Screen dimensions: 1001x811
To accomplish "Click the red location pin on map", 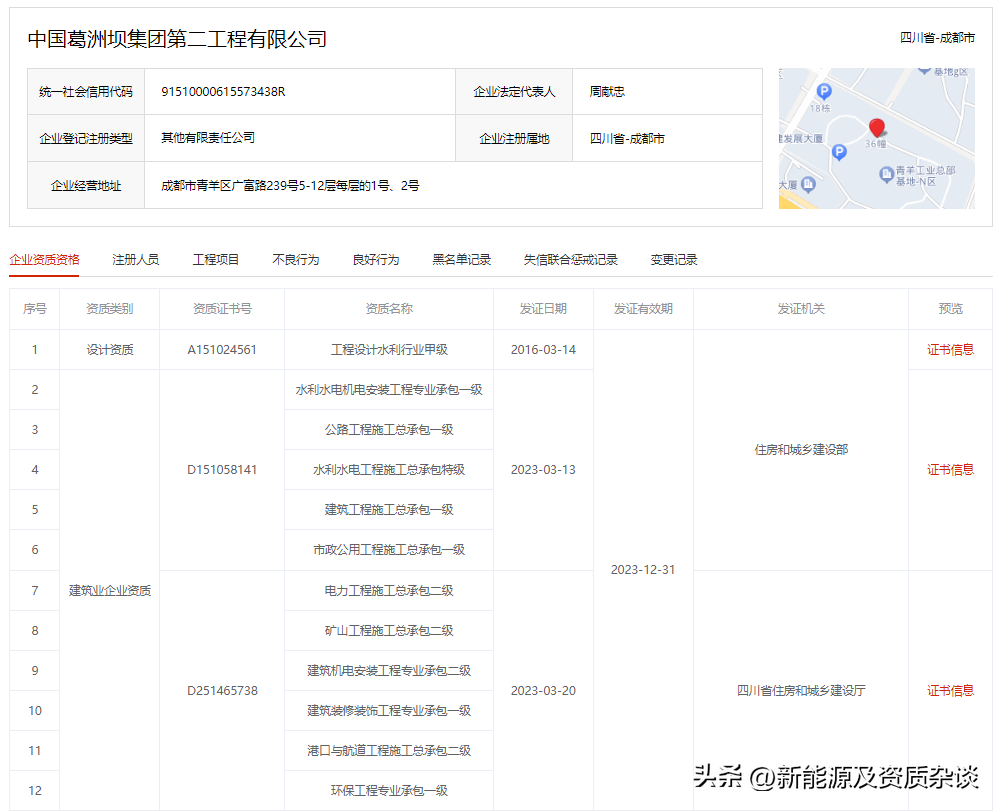I will click(x=877, y=127).
